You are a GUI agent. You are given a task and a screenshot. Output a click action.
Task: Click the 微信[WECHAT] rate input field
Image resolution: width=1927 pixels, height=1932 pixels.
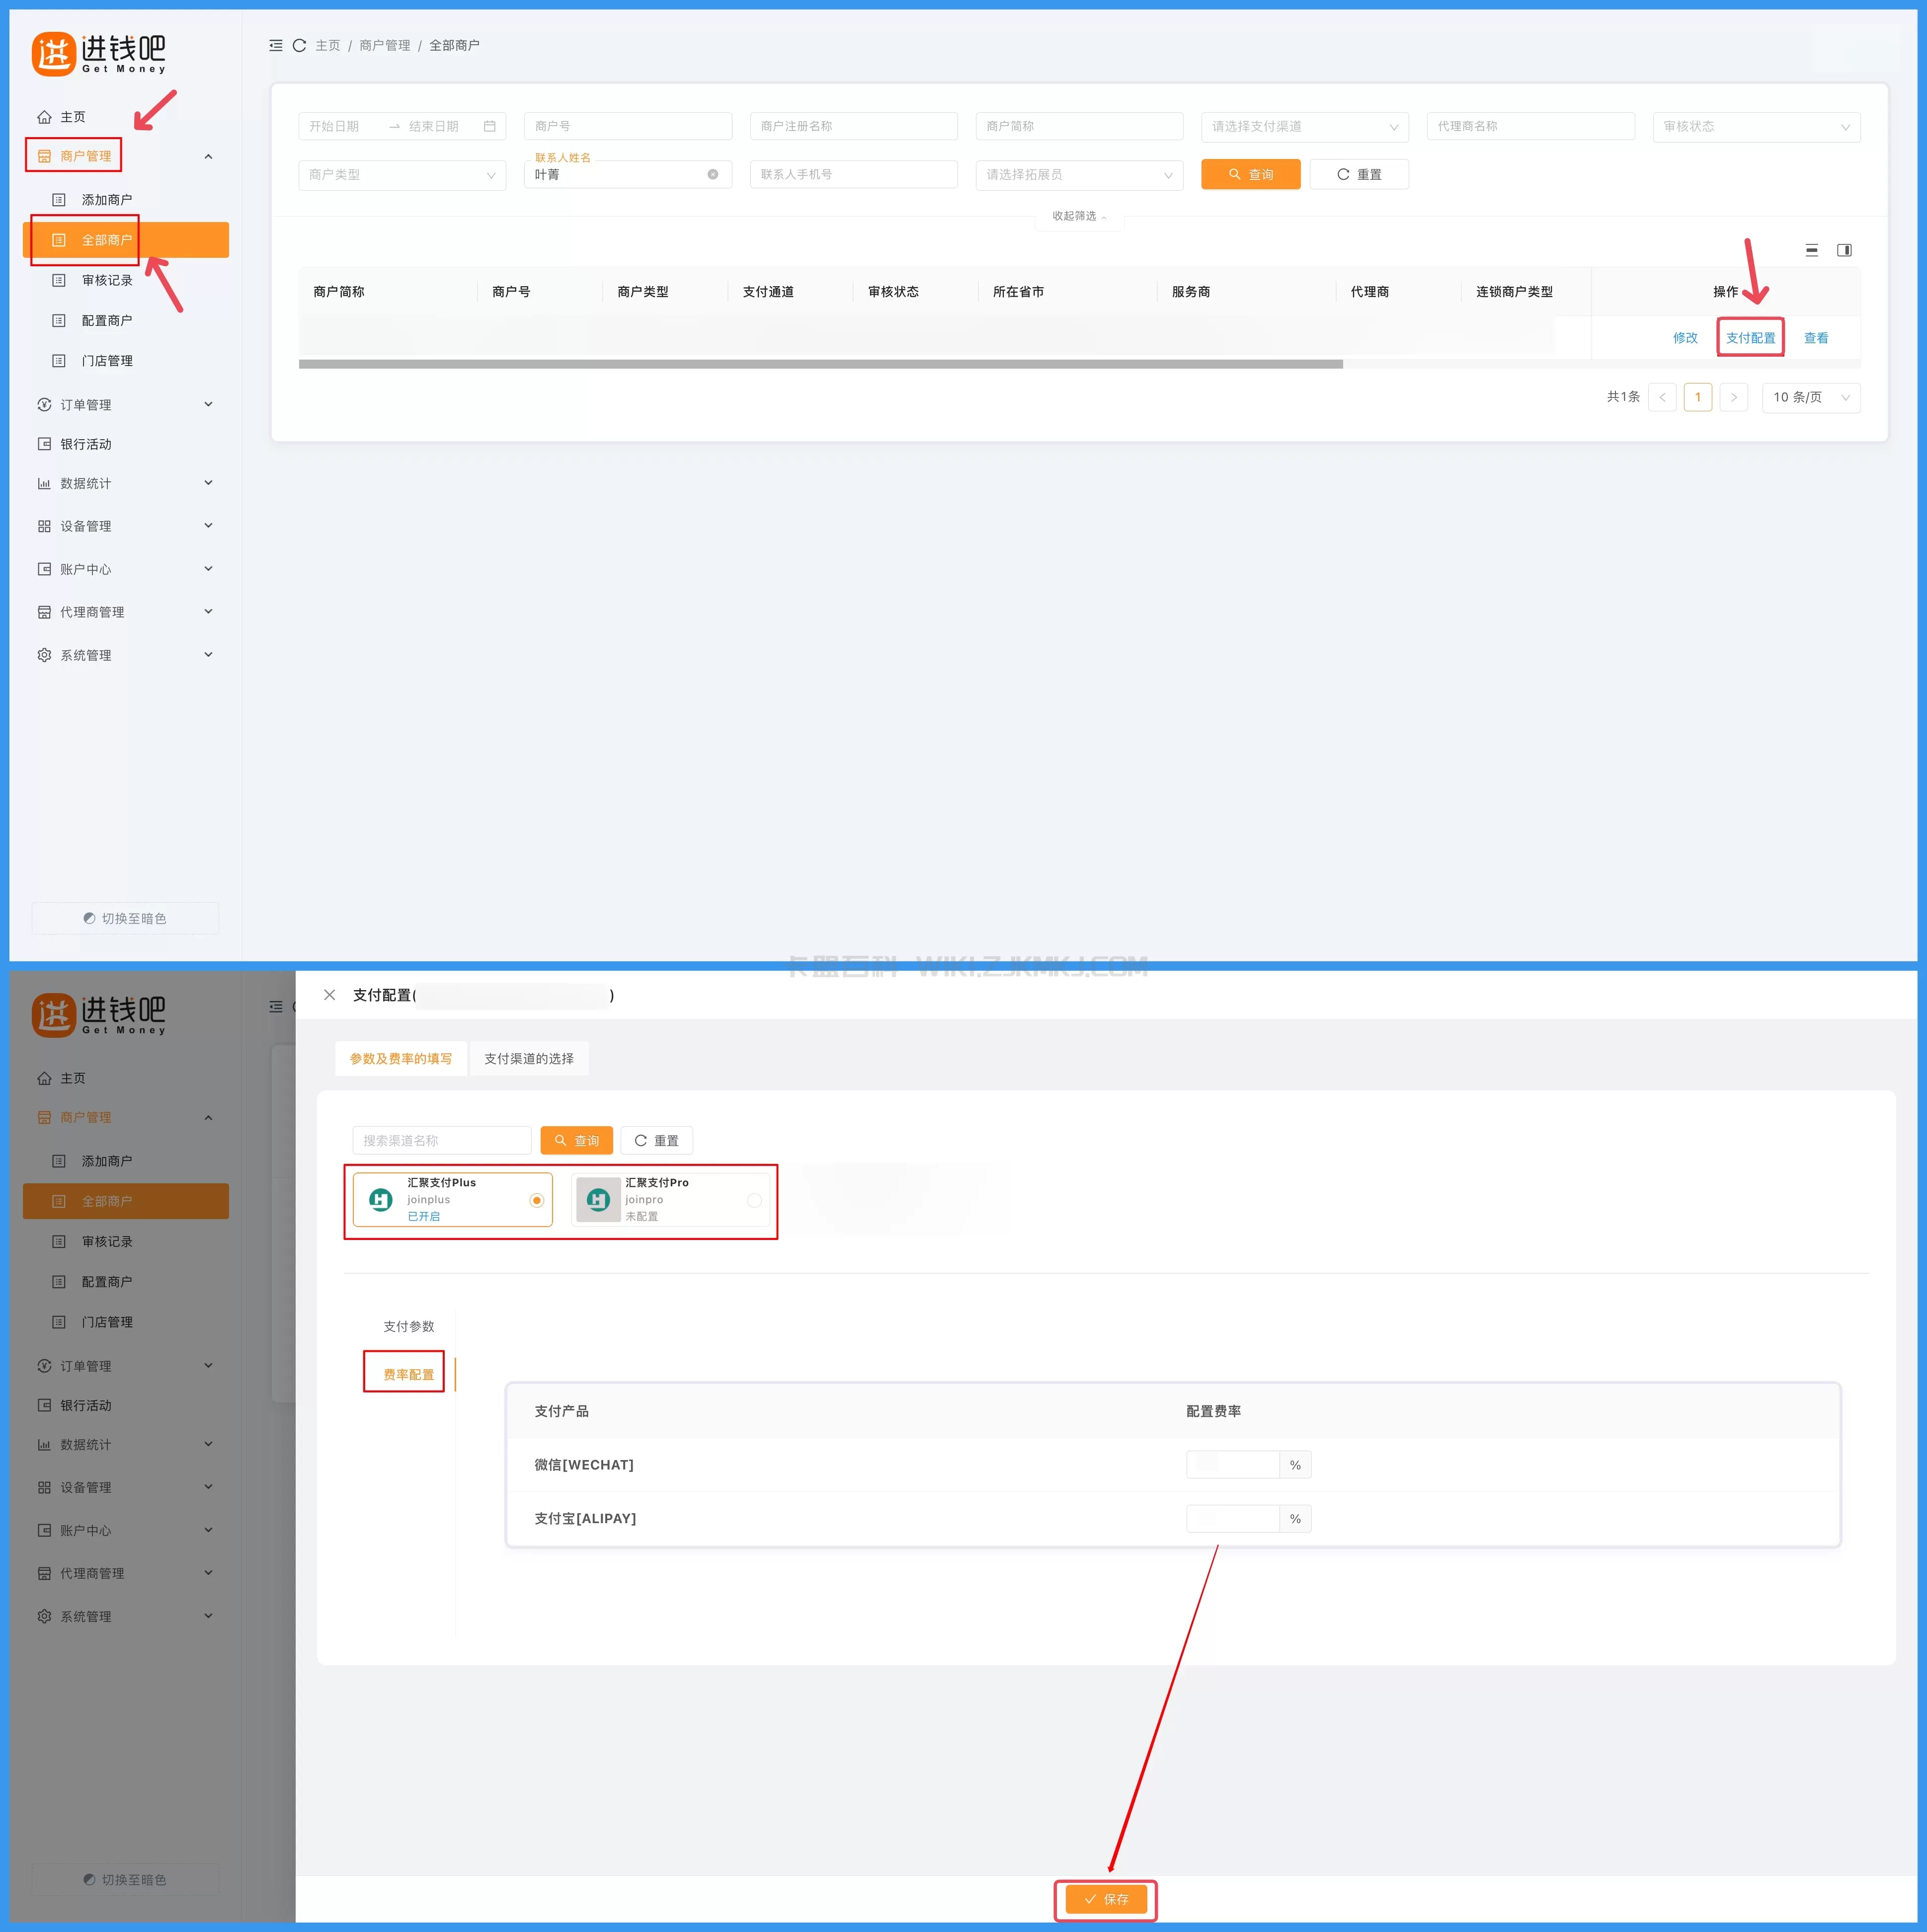coord(1232,1465)
